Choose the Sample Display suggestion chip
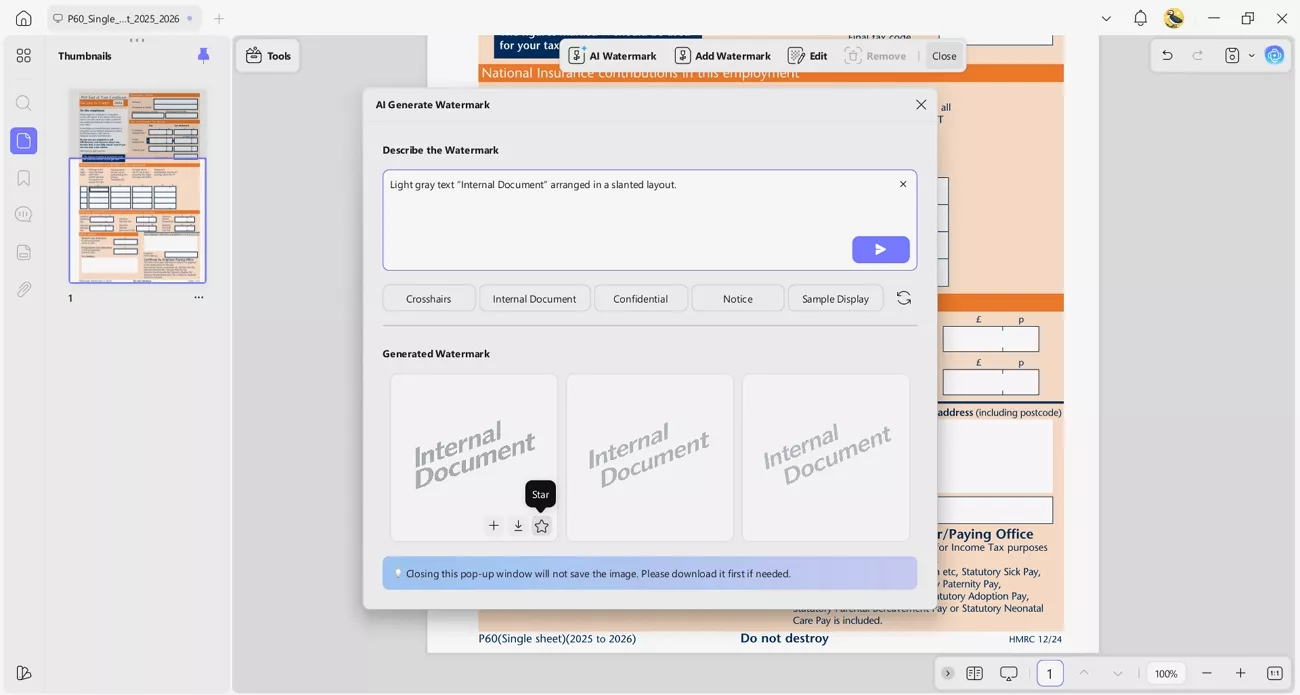The image size is (1300, 695). tap(835, 298)
